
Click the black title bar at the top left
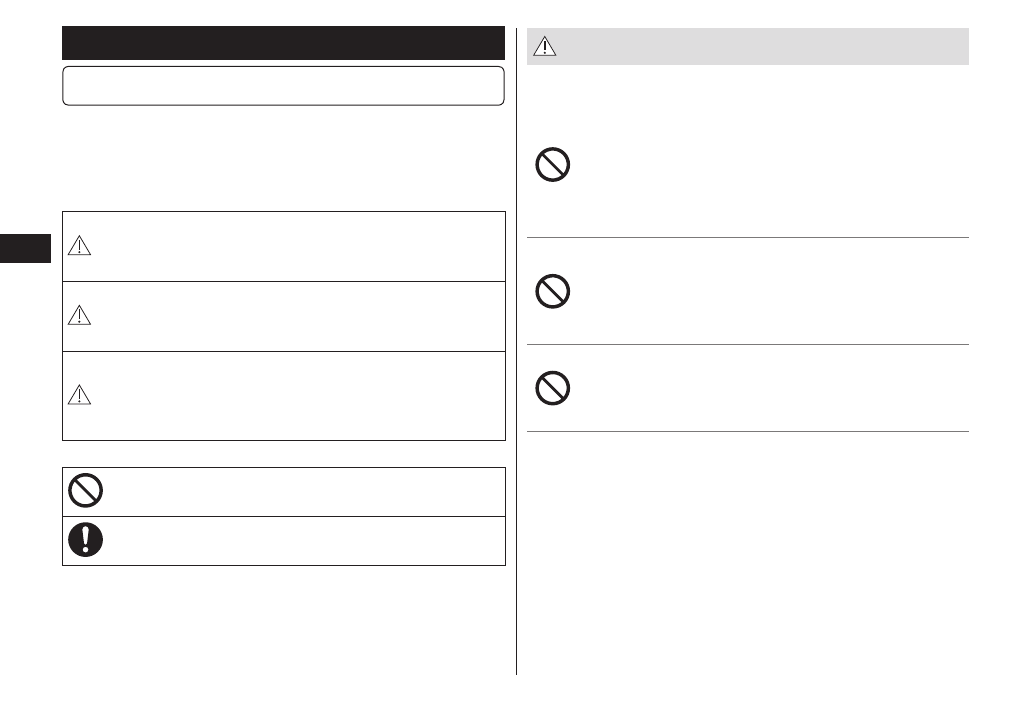click(283, 43)
